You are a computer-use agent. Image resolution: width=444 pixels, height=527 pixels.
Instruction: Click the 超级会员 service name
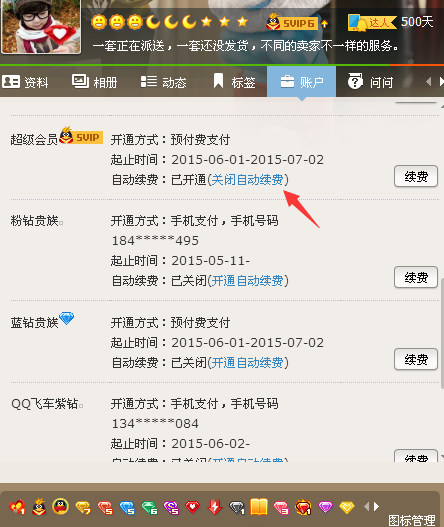34,139
